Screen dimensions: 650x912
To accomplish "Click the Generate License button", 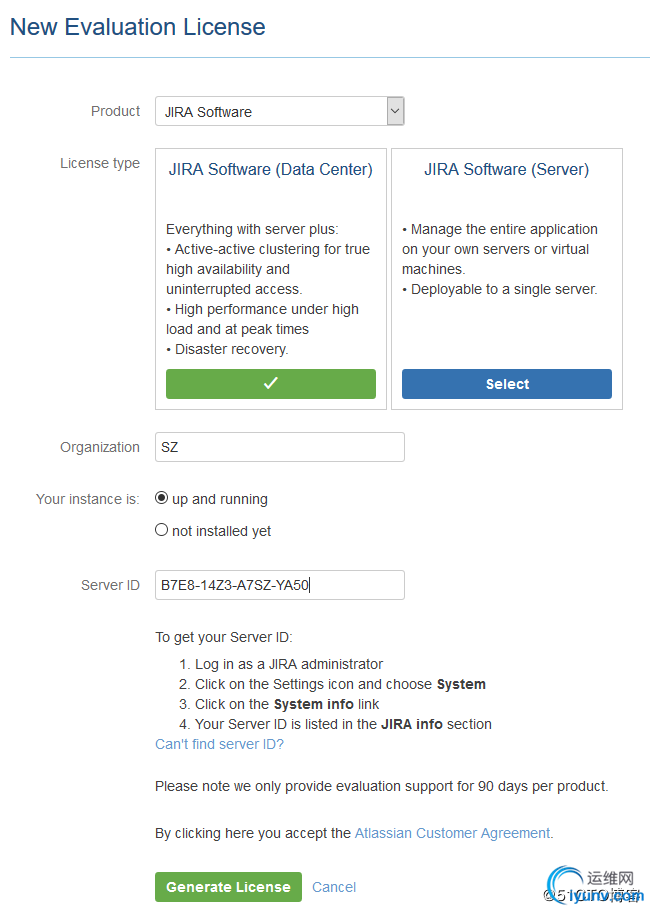I will (x=228, y=886).
